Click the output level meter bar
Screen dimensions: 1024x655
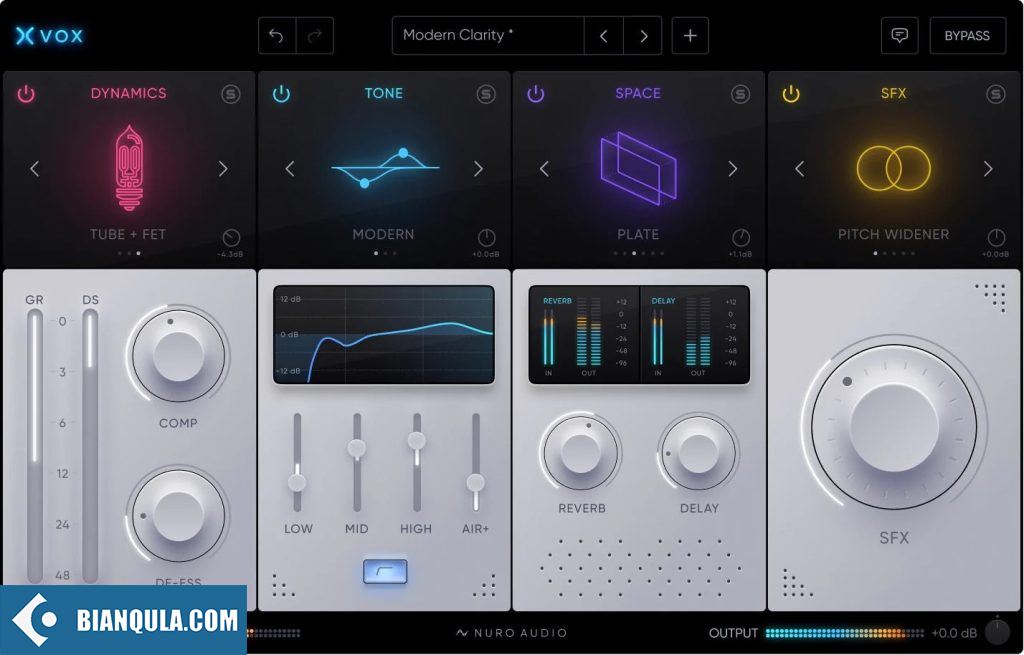[x=844, y=633]
